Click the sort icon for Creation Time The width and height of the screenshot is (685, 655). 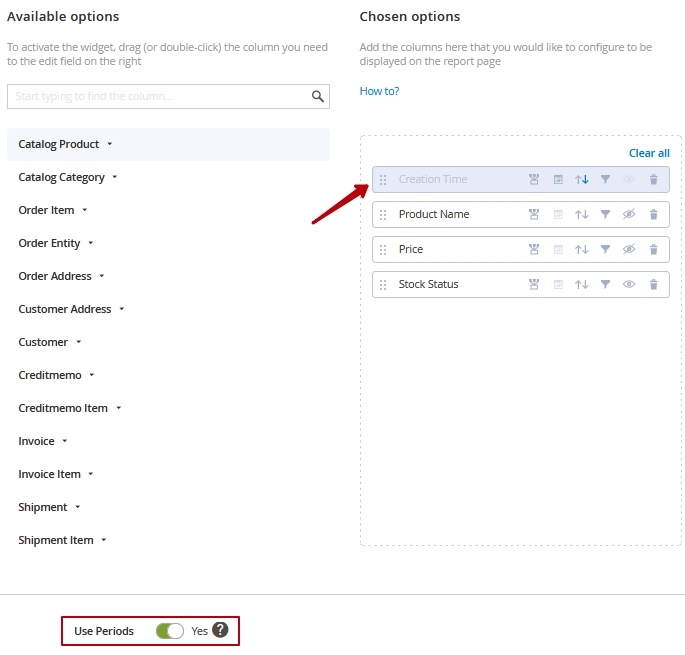click(582, 180)
